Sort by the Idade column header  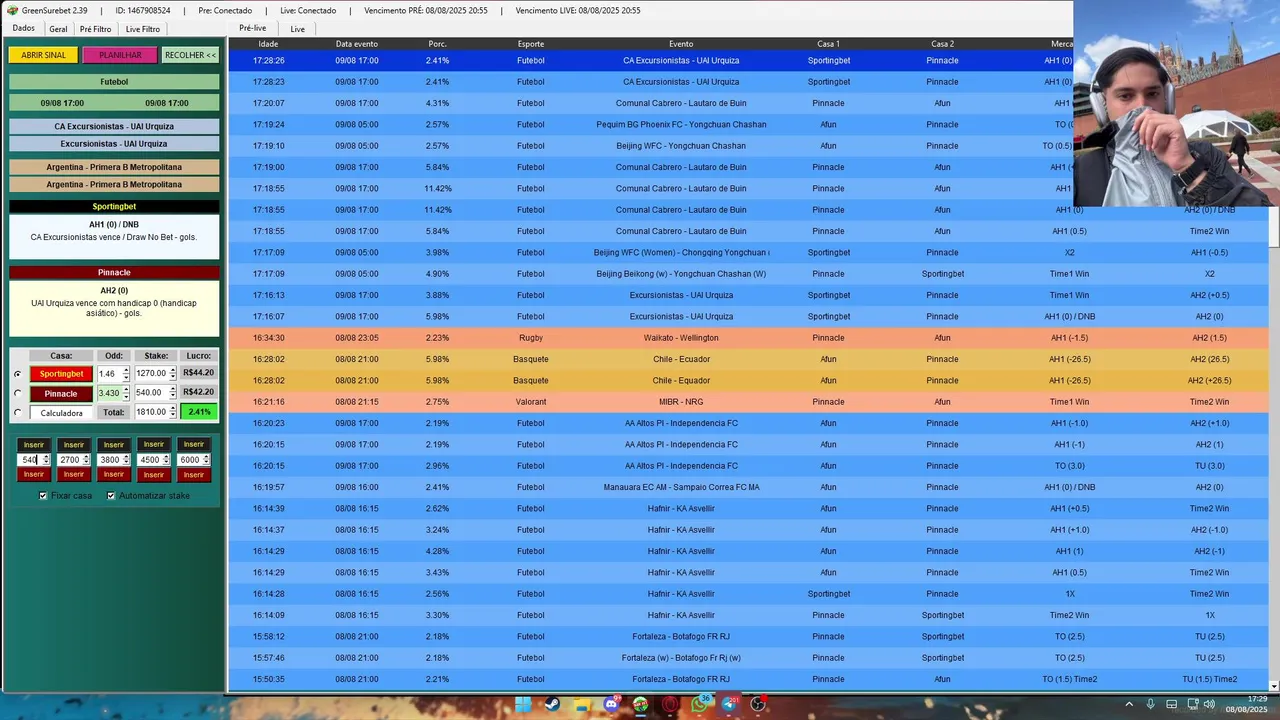268,44
